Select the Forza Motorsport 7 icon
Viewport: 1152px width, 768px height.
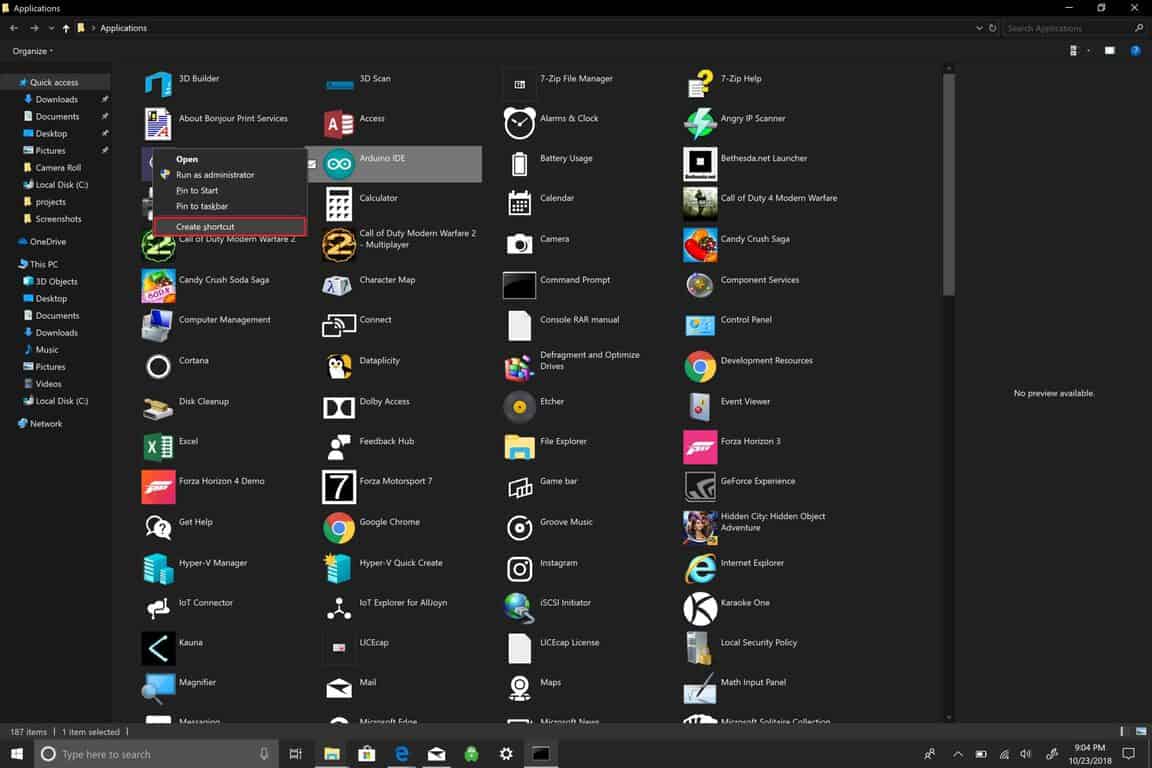339,487
